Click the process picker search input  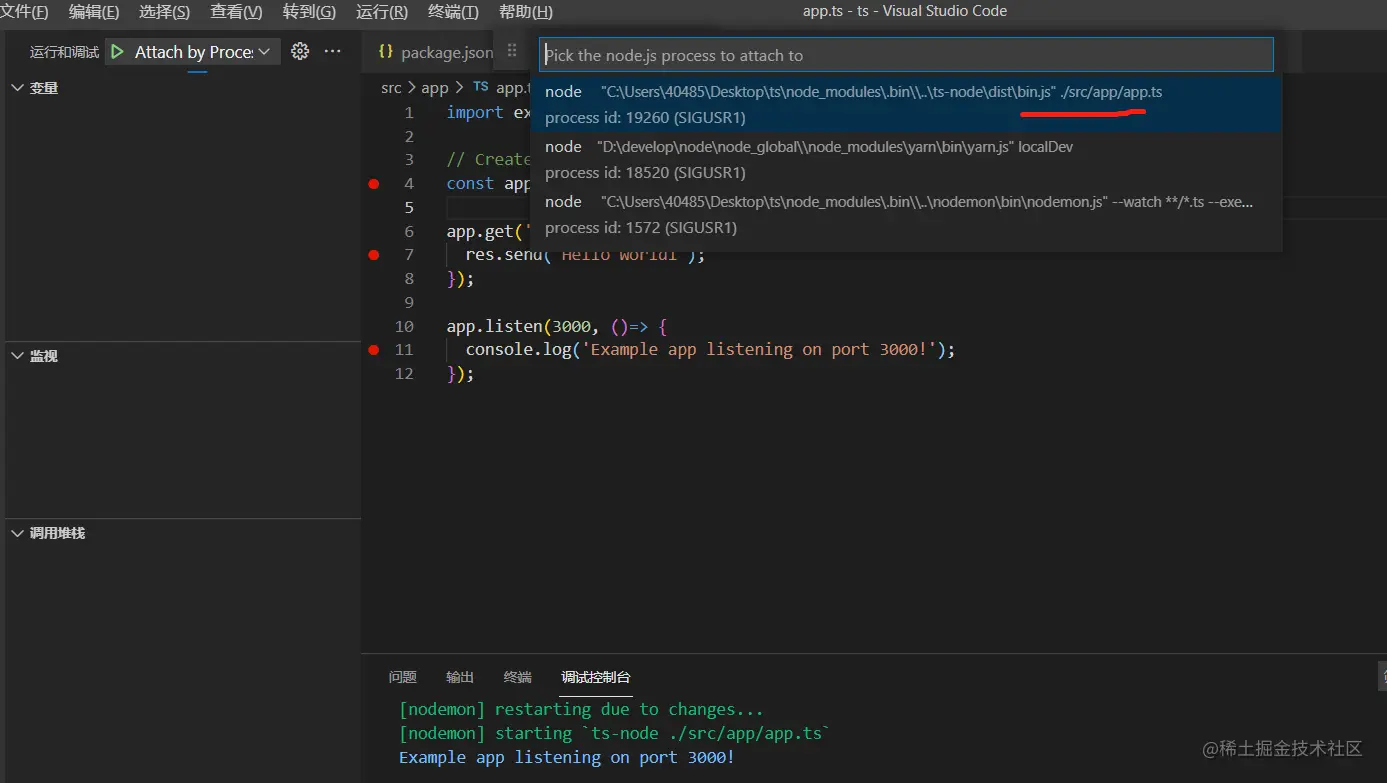pyautogui.click(x=906, y=55)
